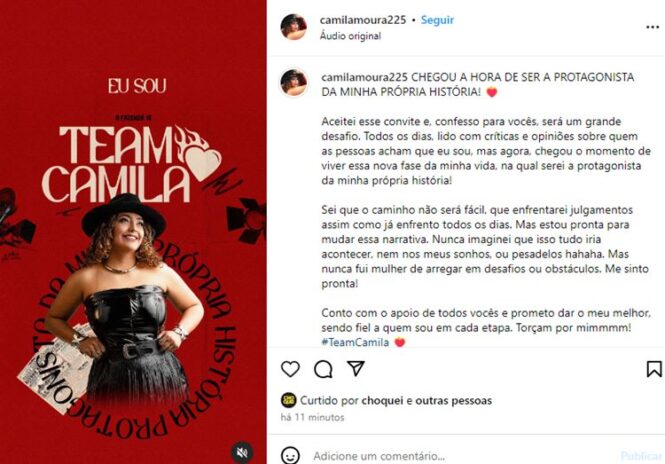Save the post with bookmark icon

[x=654, y=369]
